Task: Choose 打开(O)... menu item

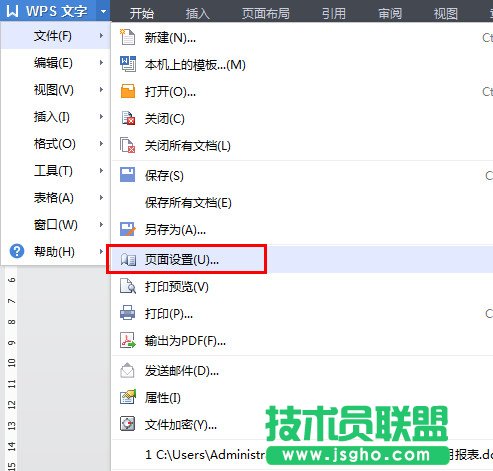Action: tap(302, 91)
